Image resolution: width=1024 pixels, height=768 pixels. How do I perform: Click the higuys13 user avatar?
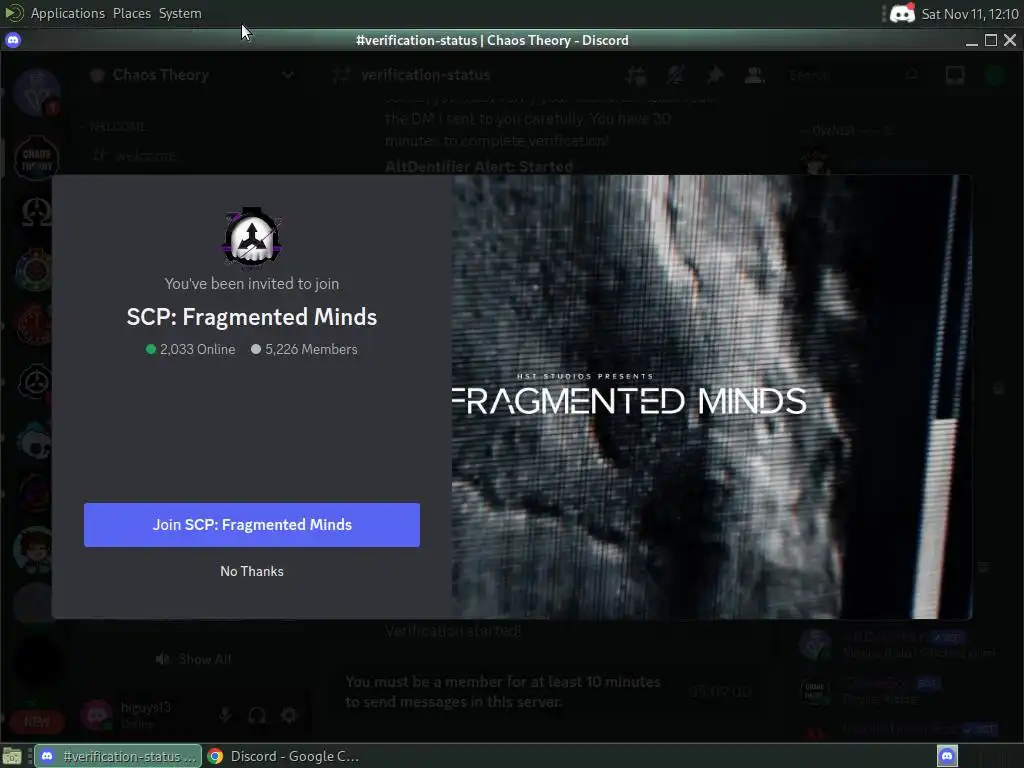click(x=97, y=714)
